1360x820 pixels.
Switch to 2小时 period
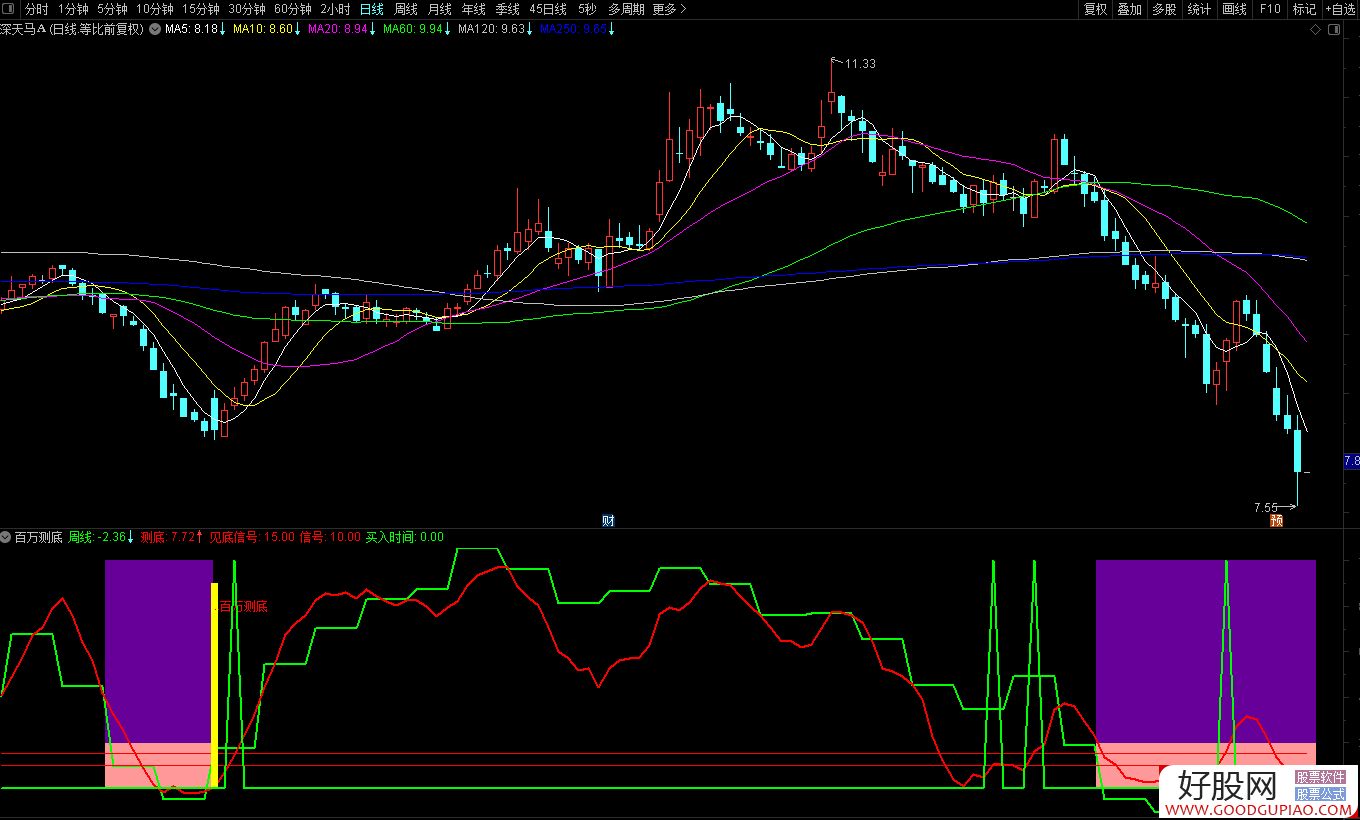pyautogui.click(x=335, y=9)
